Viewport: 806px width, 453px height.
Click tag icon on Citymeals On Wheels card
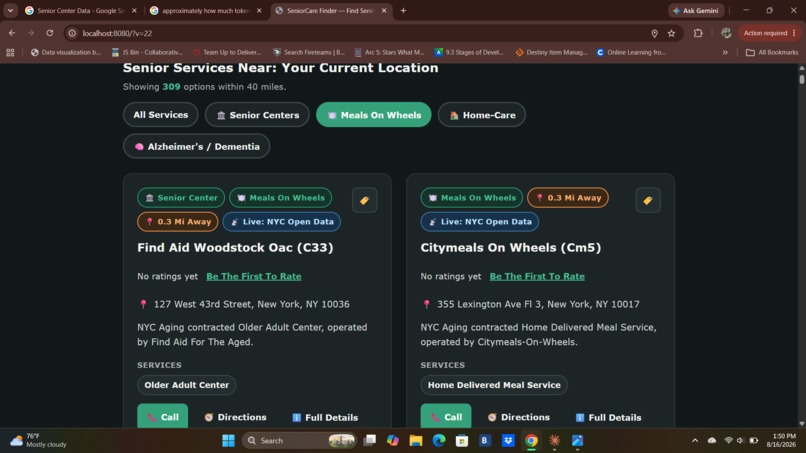coord(648,200)
